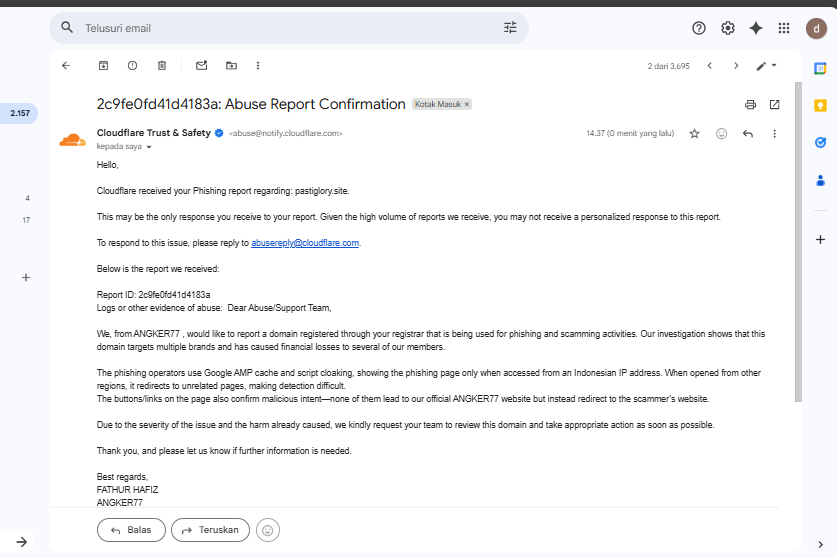
Task: Get add-ons with side panel plus
Action: pyautogui.click(x=820, y=239)
